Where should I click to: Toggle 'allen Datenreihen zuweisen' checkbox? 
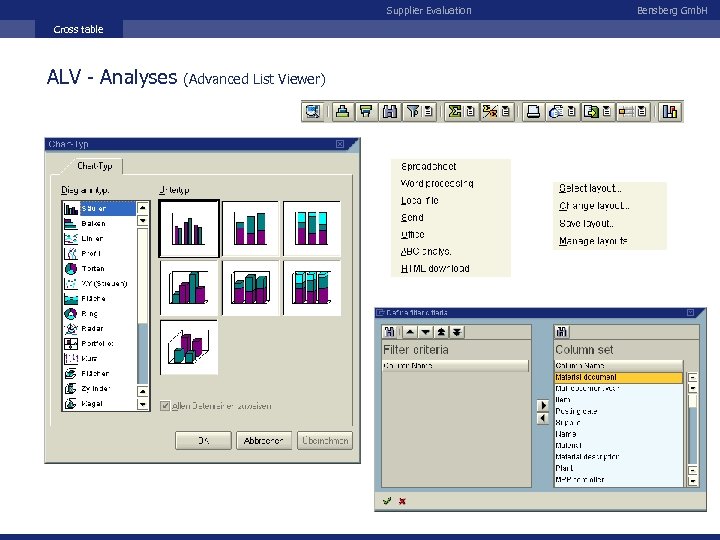pyautogui.click(x=165, y=406)
